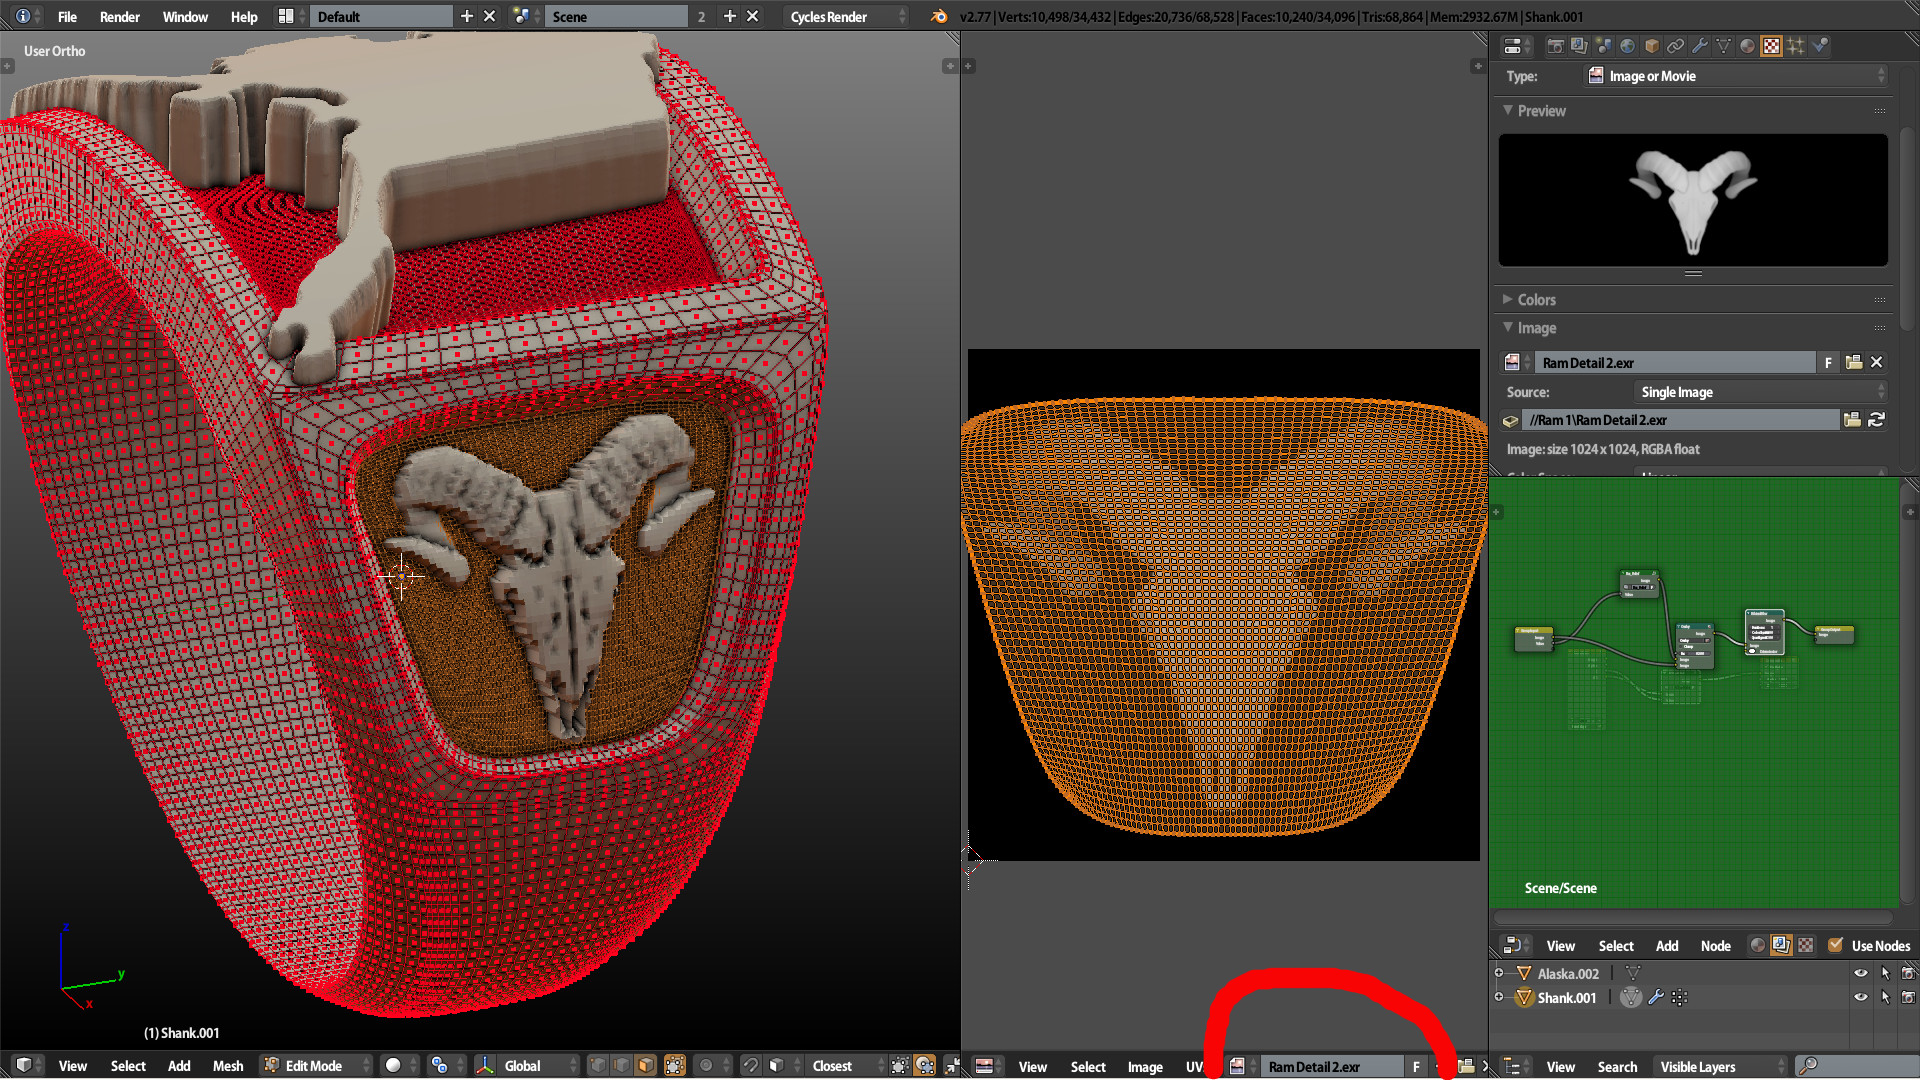1920x1080 pixels.
Task: Open the Render Layers properties tab
Action: tap(1579, 46)
